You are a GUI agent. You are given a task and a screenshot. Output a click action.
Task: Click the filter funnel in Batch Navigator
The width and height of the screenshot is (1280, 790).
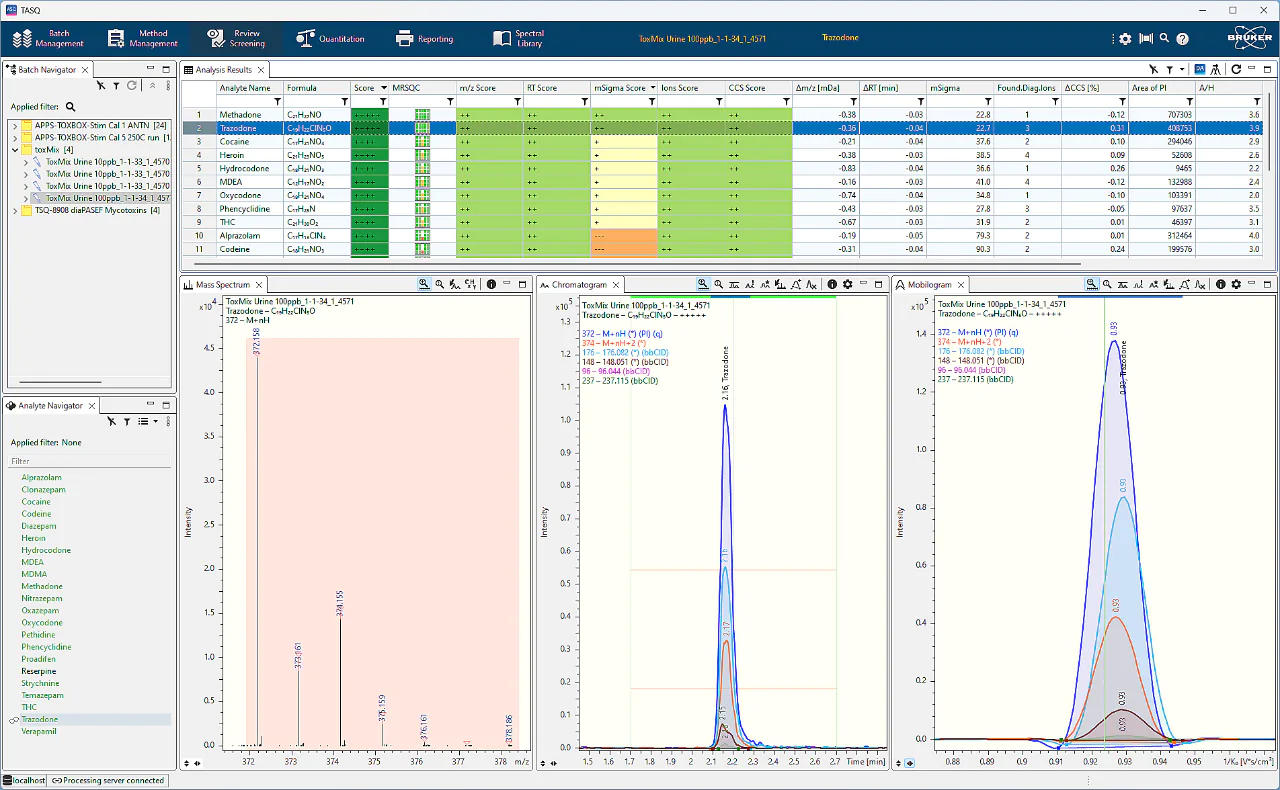point(116,86)
